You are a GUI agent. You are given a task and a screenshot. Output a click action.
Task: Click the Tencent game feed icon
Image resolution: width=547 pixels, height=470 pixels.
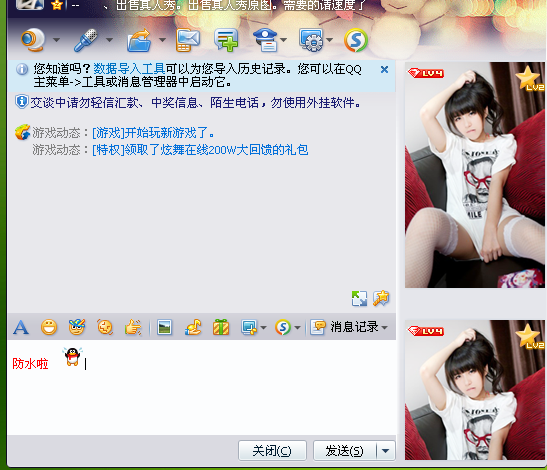click(23, 133)
